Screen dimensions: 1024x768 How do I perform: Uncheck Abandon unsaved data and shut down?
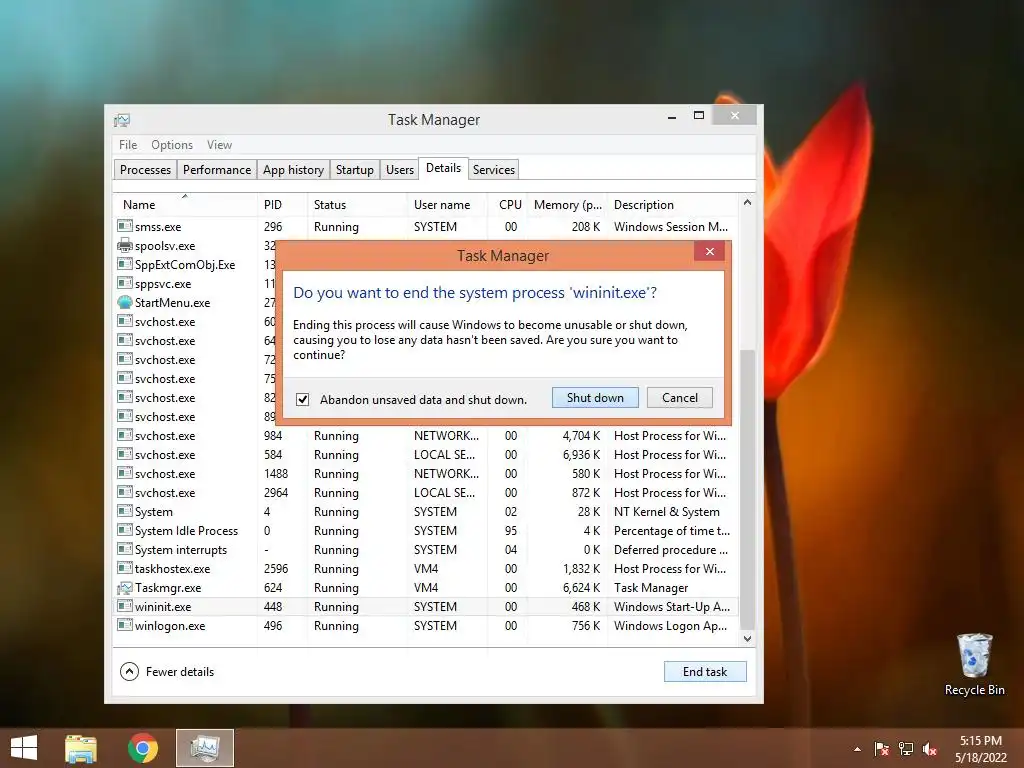click(302, 400)
